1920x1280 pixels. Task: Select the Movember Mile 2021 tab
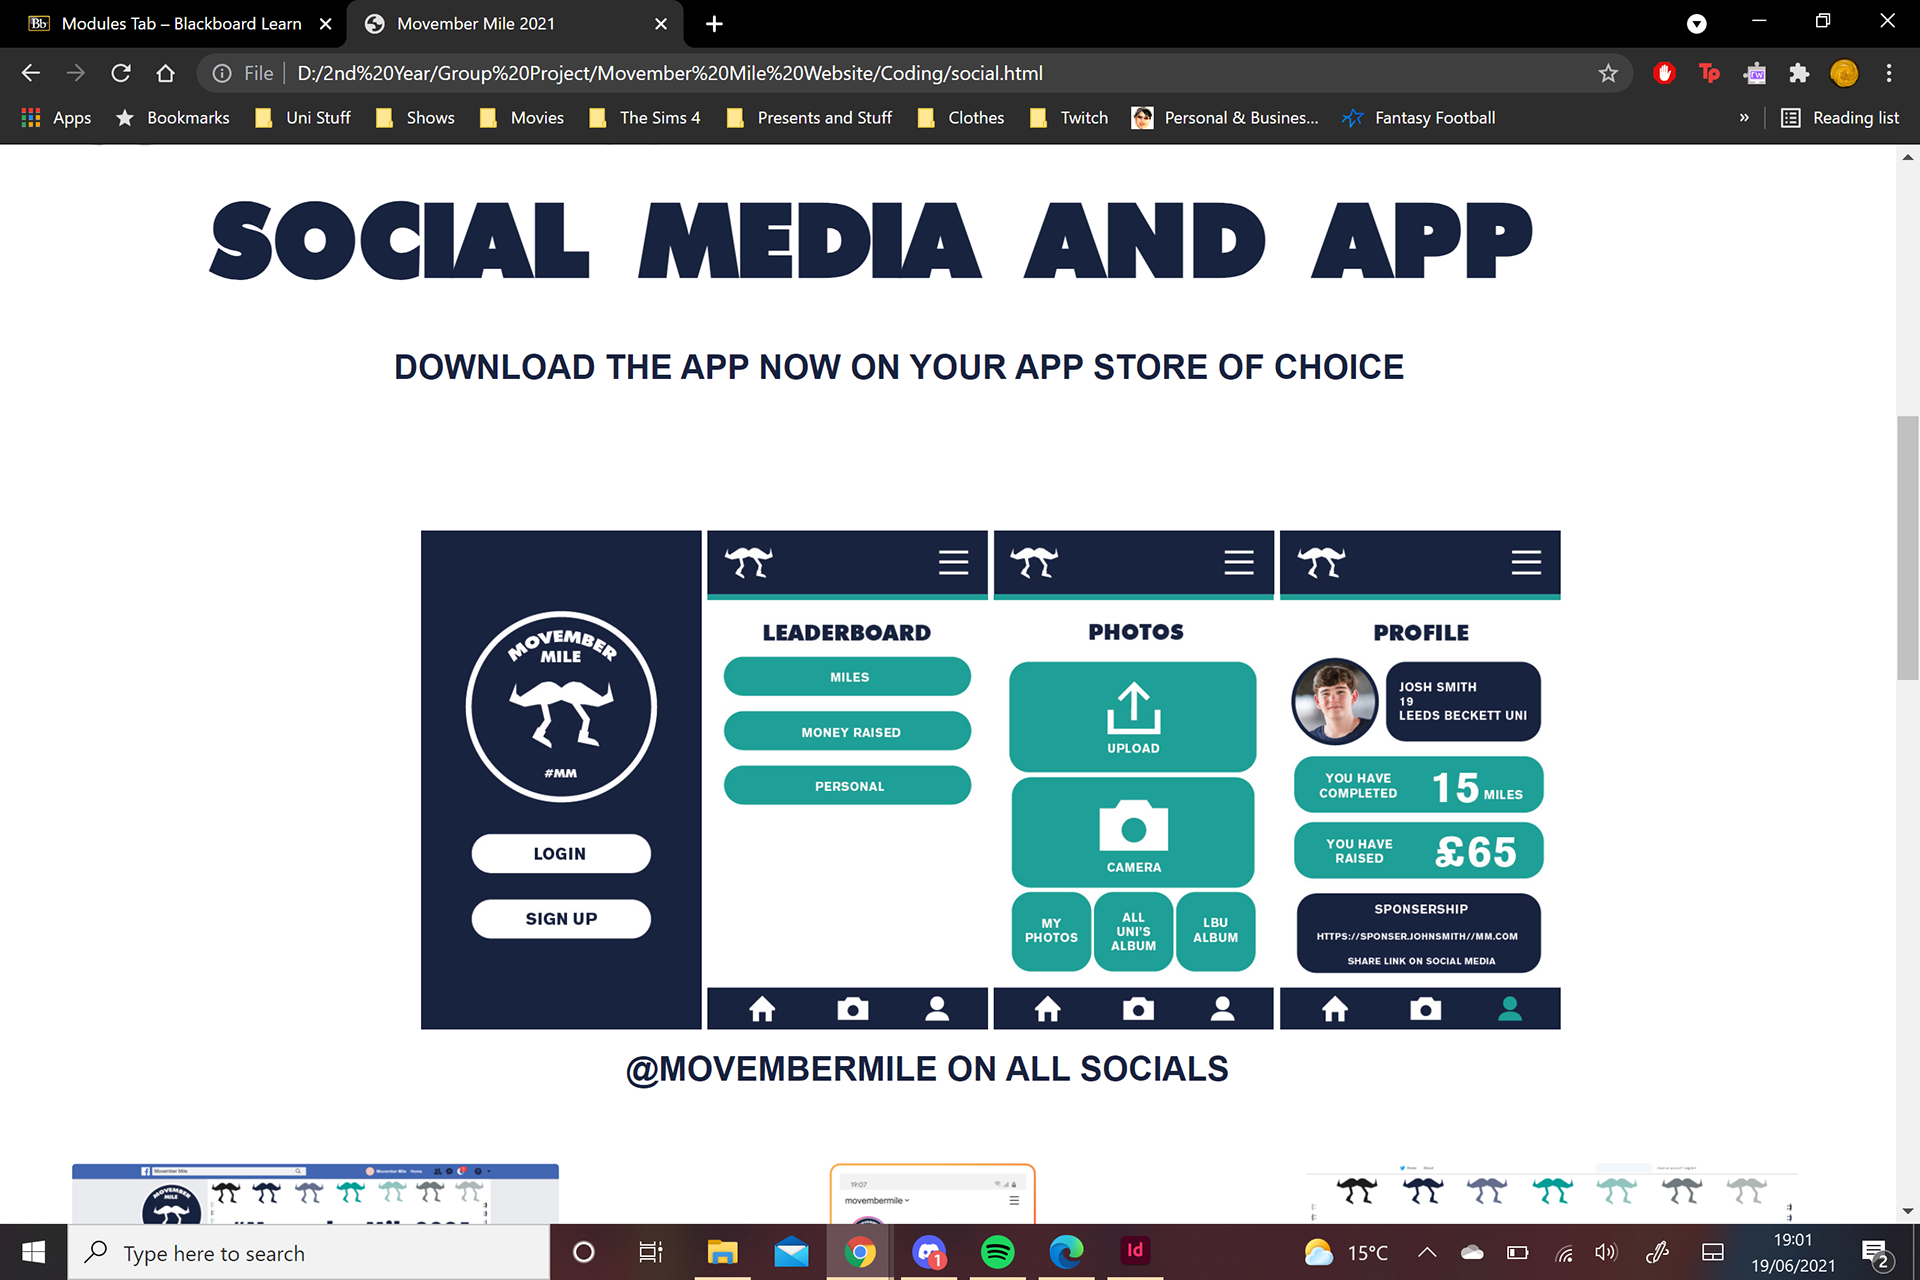515,24
